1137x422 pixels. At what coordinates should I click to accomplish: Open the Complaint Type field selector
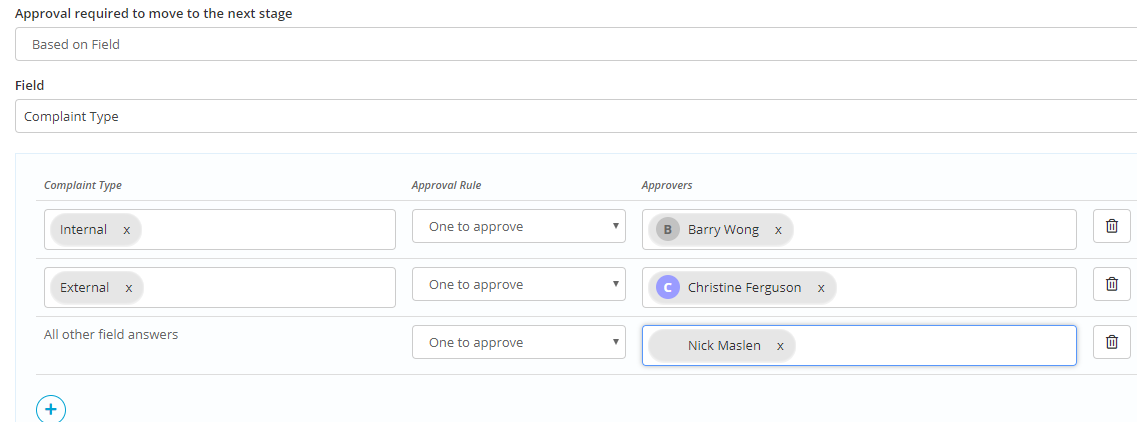coord(576,116)
